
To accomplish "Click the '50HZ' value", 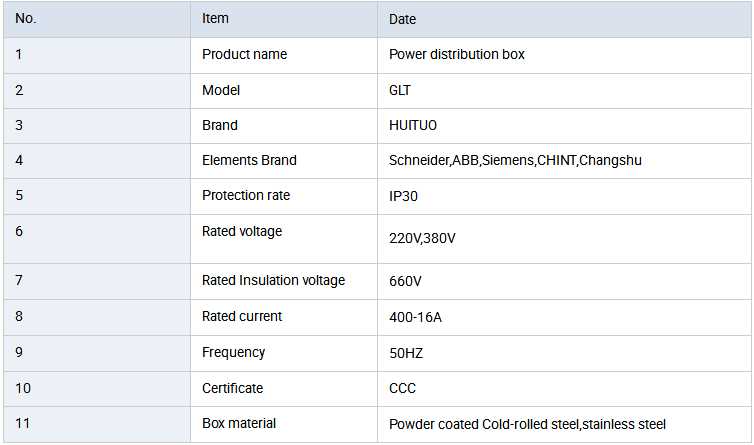I will (407, 353).
